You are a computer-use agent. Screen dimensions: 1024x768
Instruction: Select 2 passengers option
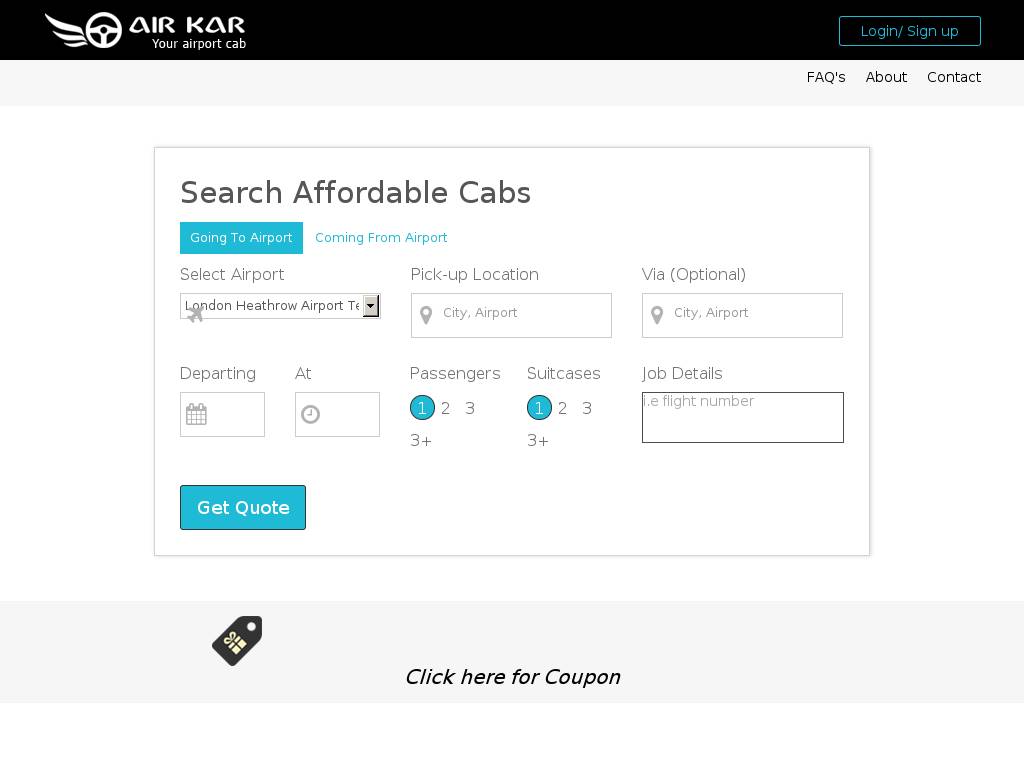[x=446, y=408]
